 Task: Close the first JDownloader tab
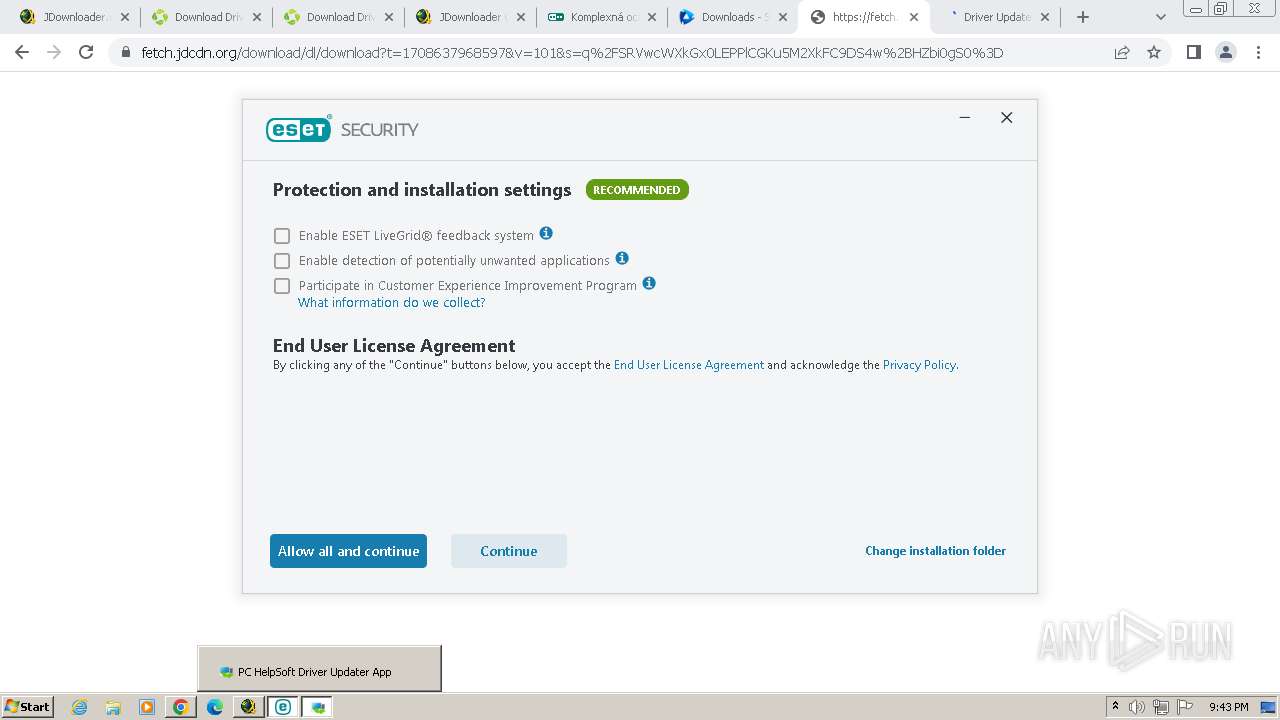click(x=125, y=17)
